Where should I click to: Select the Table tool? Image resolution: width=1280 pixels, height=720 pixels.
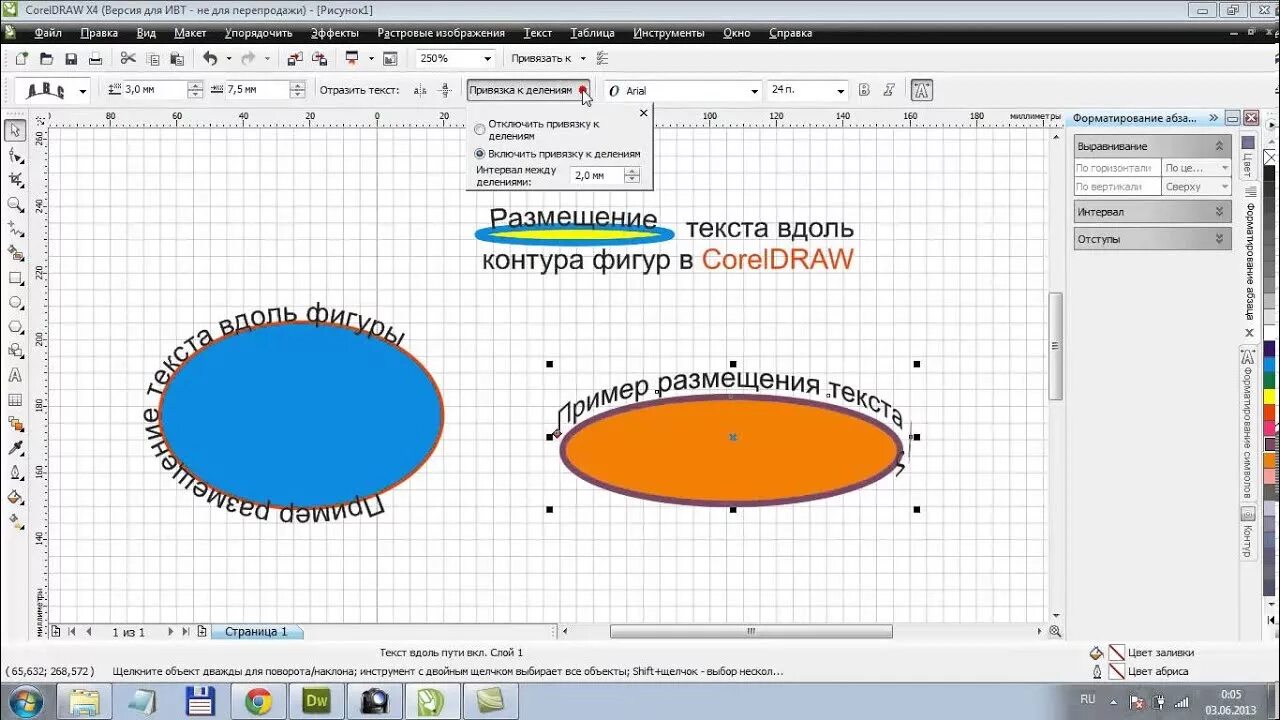(x=15, y=399)
